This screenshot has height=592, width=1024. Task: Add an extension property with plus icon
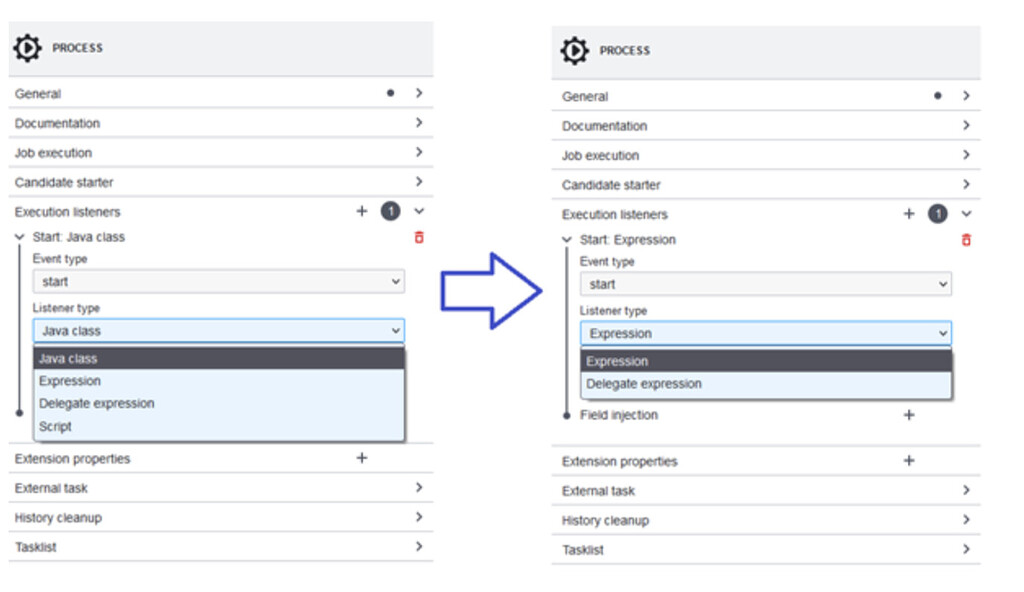(361, 458)
